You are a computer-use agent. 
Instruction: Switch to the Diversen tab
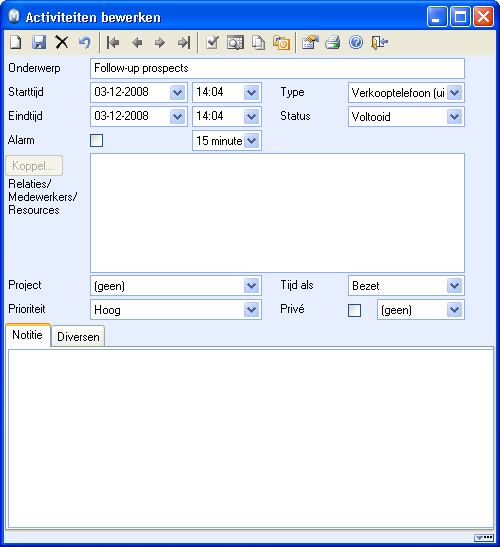78,336
